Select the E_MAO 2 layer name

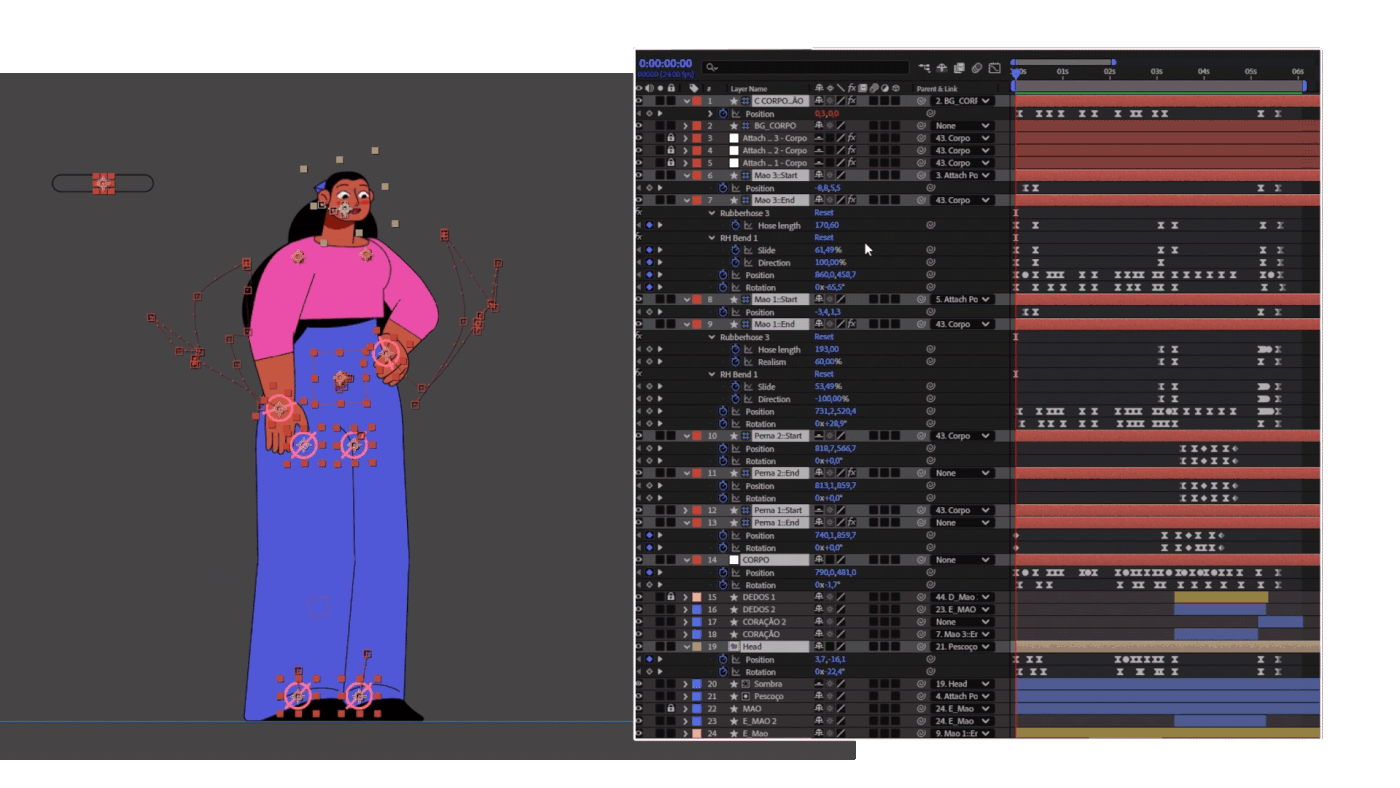(x=759, y=721)
